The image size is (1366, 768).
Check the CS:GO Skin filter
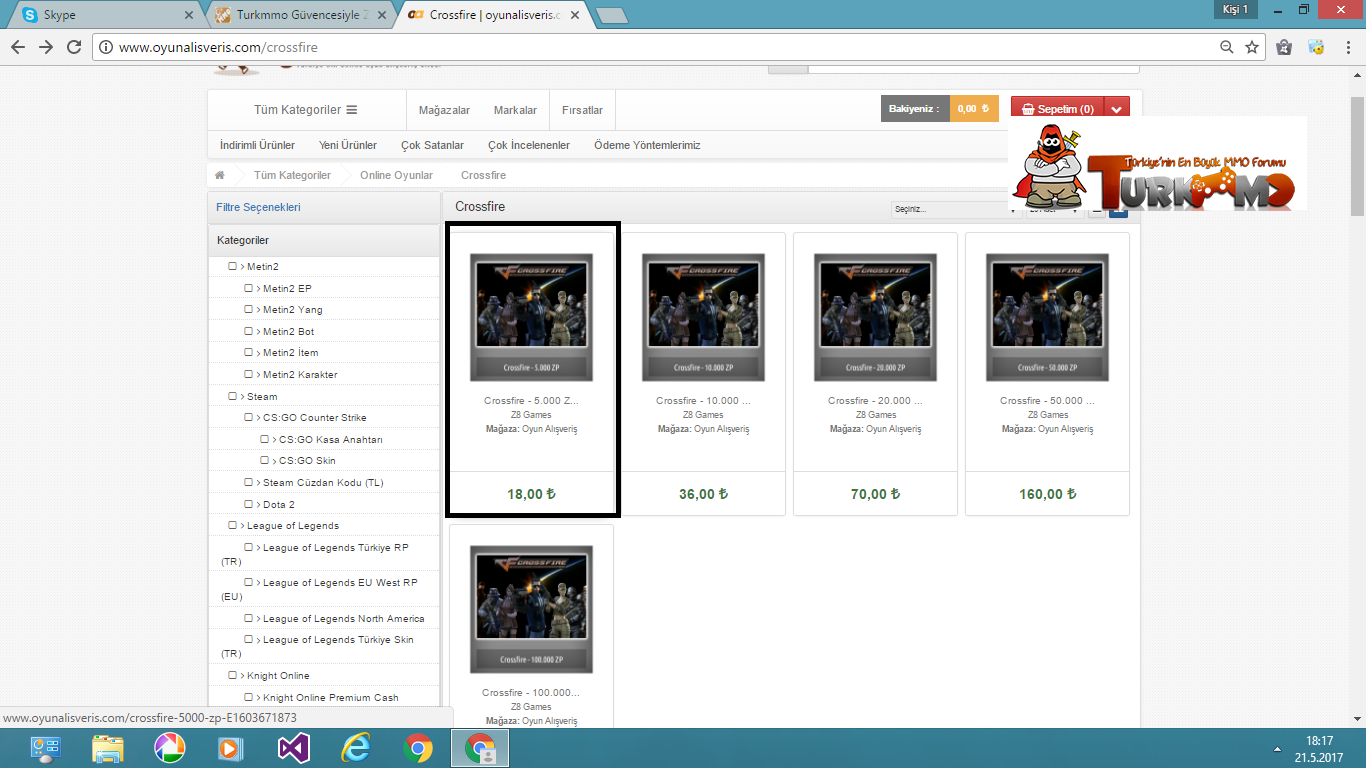pyautogui.click(x=265, y=460)
